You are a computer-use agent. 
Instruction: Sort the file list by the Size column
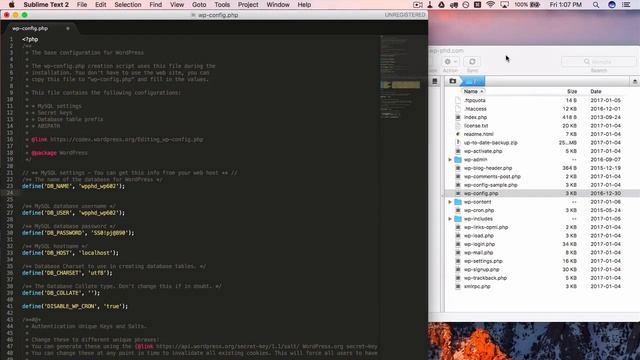point(572,91)
